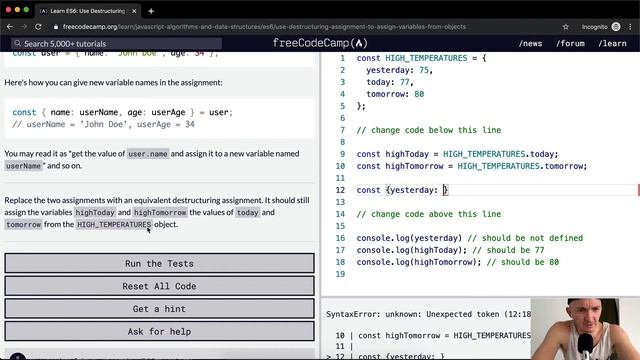The image size is (640, 360).
Task: Open the Incognito profile icon
Action: tap(616, 27)
